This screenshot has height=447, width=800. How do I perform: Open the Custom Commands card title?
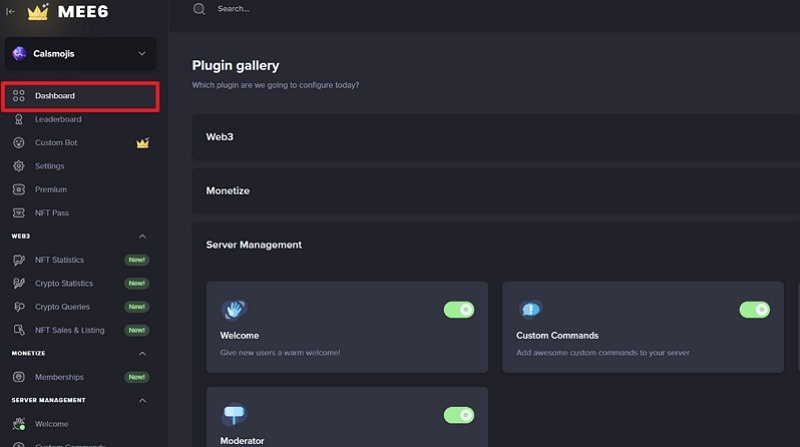(557, 335)
